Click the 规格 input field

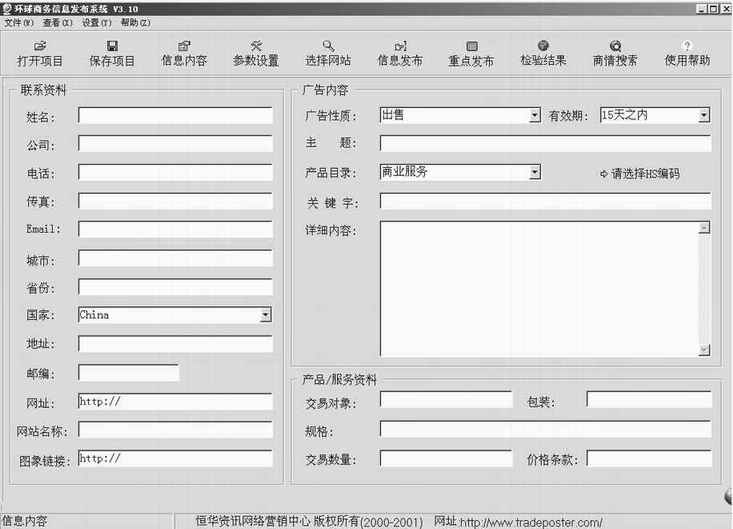coord(546,429)
